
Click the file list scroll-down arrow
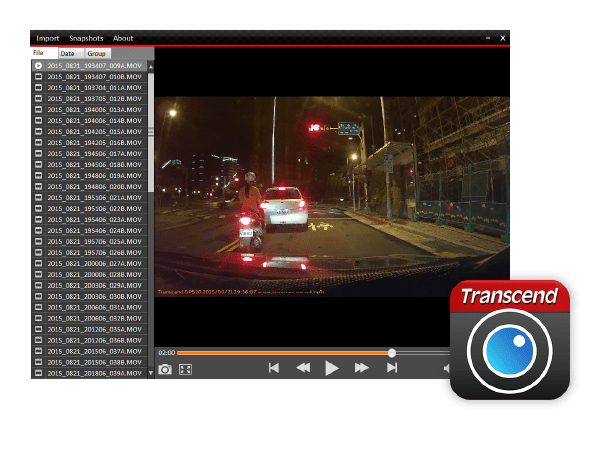pos(151,372)
